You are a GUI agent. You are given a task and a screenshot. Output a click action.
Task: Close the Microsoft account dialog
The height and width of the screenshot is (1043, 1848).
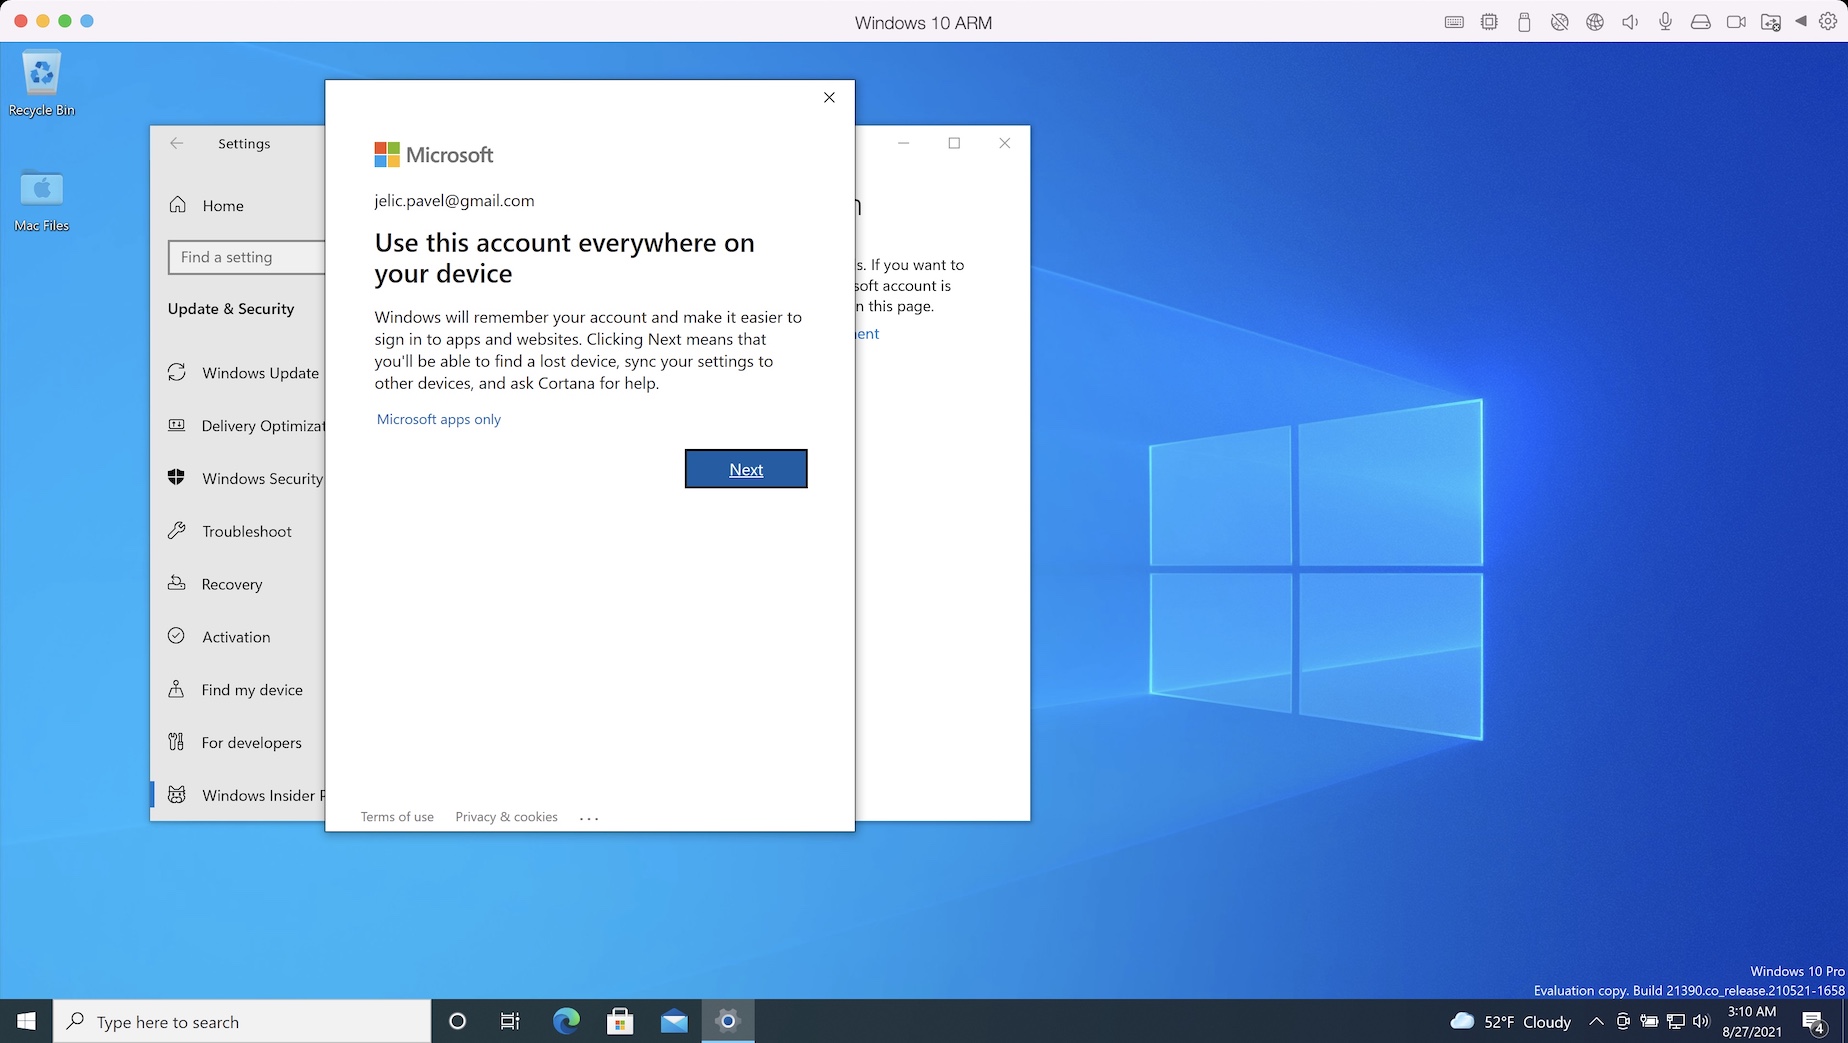coord(829,97)
